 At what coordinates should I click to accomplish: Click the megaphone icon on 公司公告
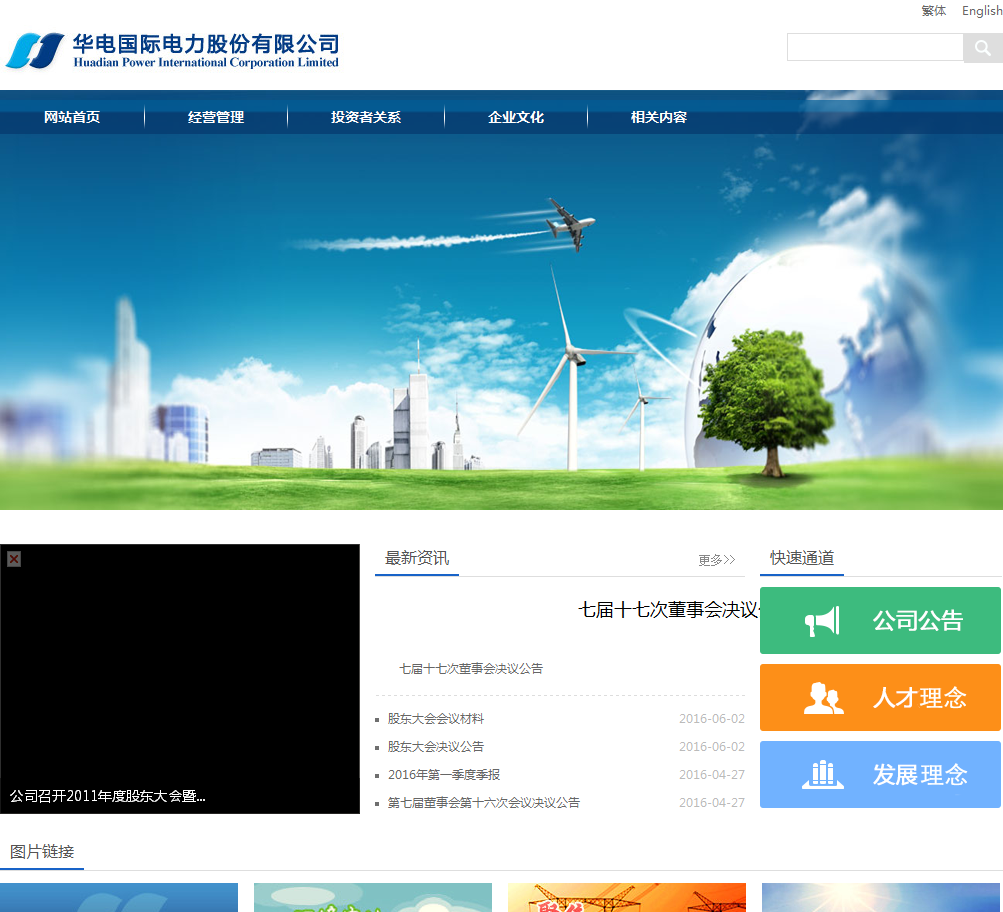(x=822, y=621)
